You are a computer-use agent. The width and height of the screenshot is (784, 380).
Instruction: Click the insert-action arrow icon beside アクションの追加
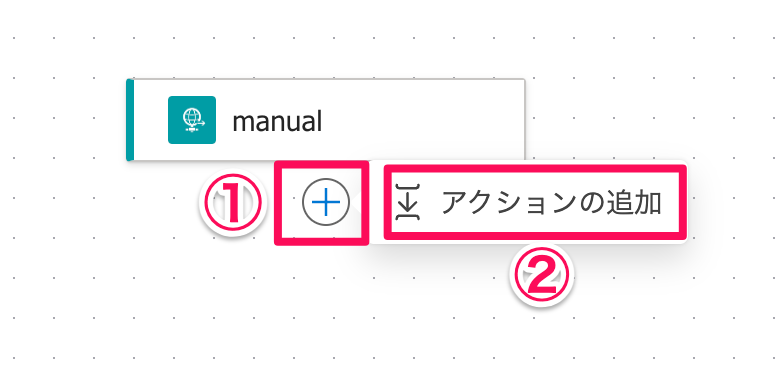click(408, 202)
